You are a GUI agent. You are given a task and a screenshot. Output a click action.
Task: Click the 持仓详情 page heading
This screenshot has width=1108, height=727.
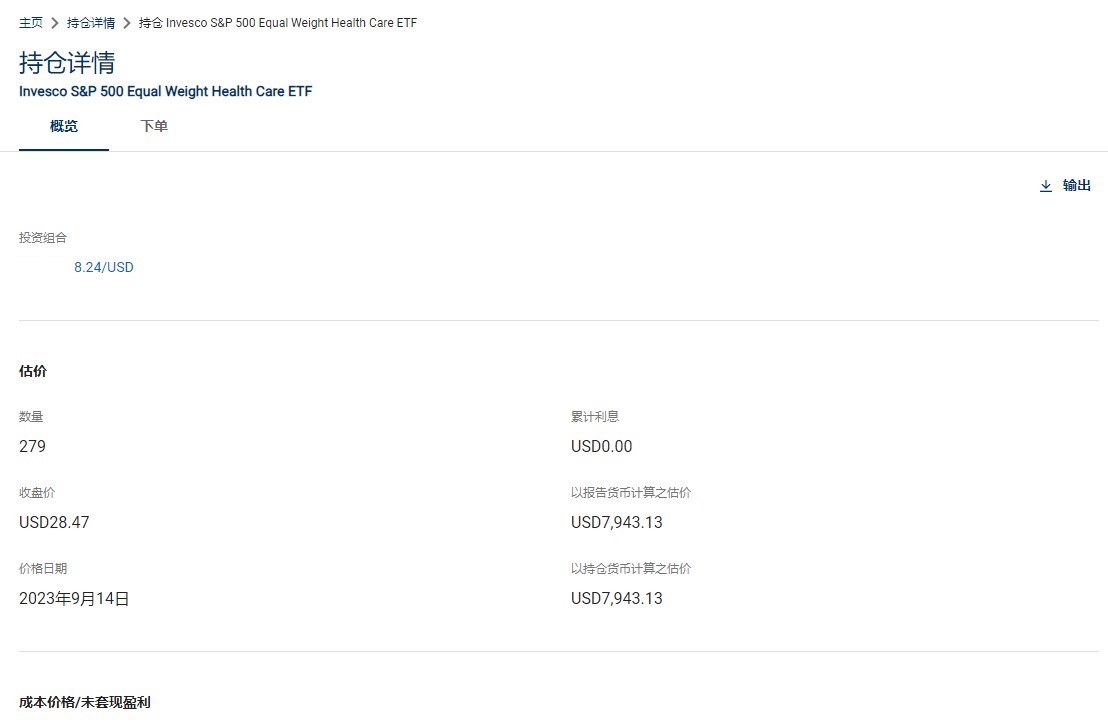pyautogui.click(x=67, y=63)
